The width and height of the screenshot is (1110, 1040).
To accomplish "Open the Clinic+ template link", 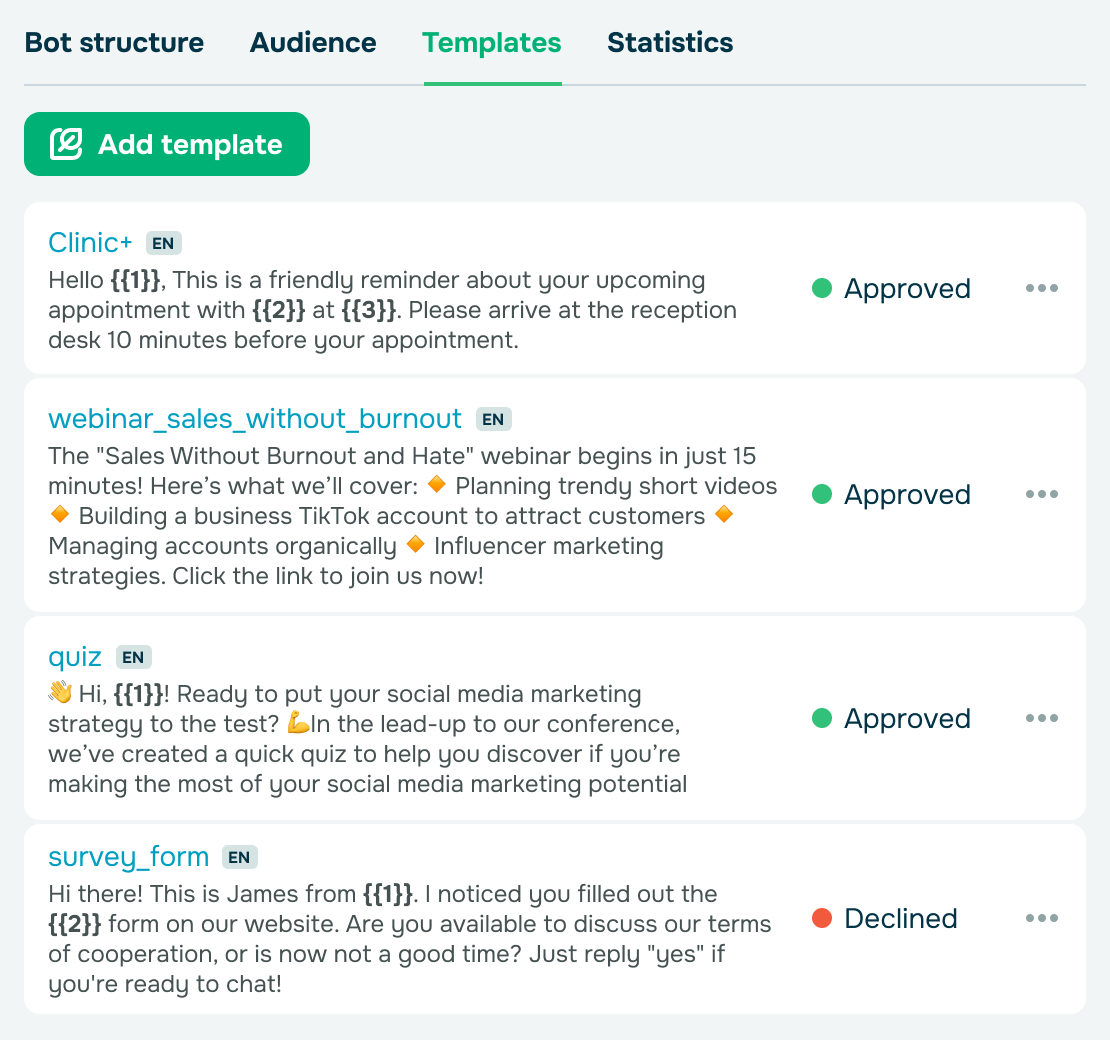I will click(x=90, y=243).
